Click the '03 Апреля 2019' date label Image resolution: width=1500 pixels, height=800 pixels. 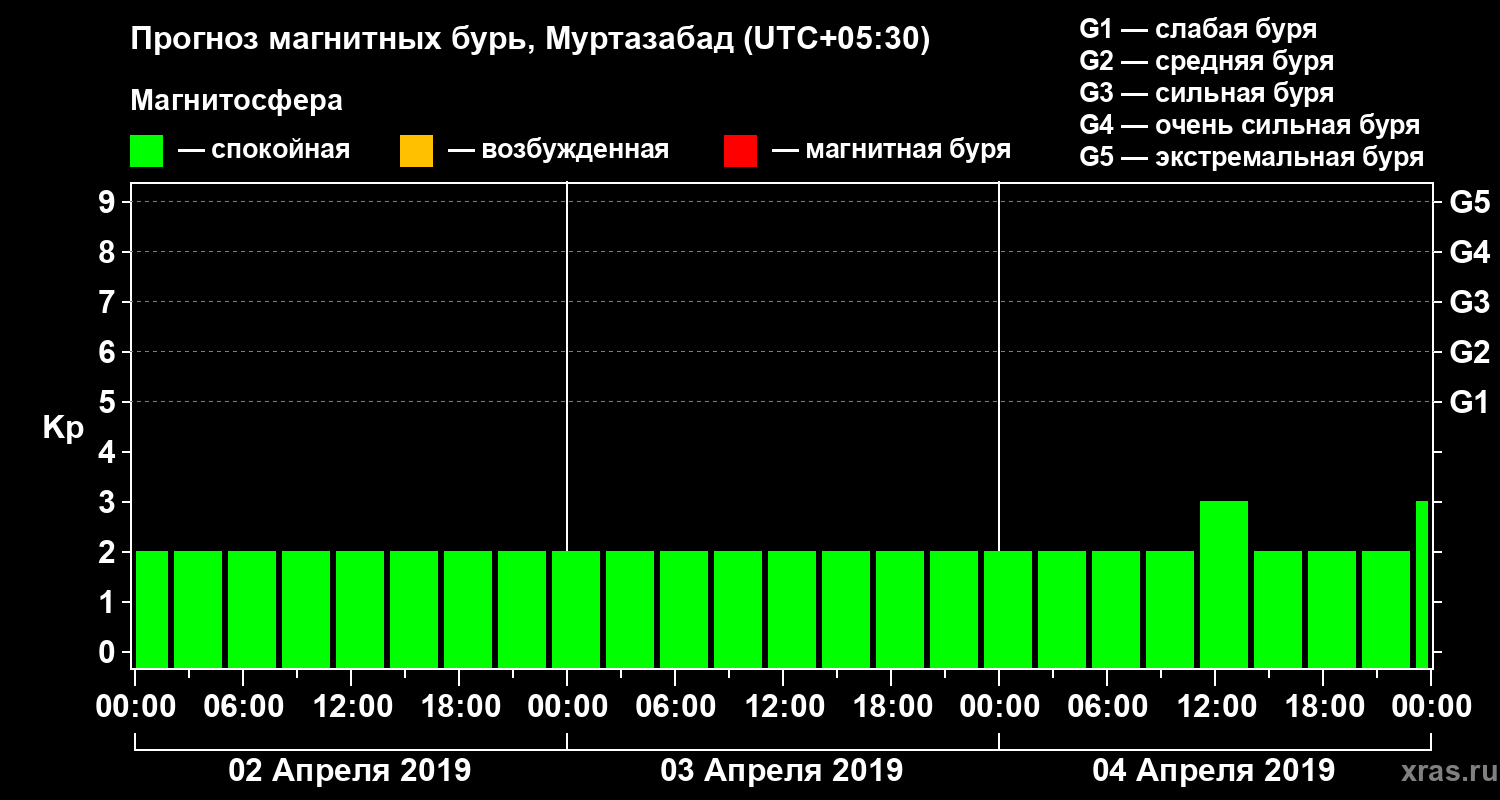pyautogui.click(x=782, y=771)
